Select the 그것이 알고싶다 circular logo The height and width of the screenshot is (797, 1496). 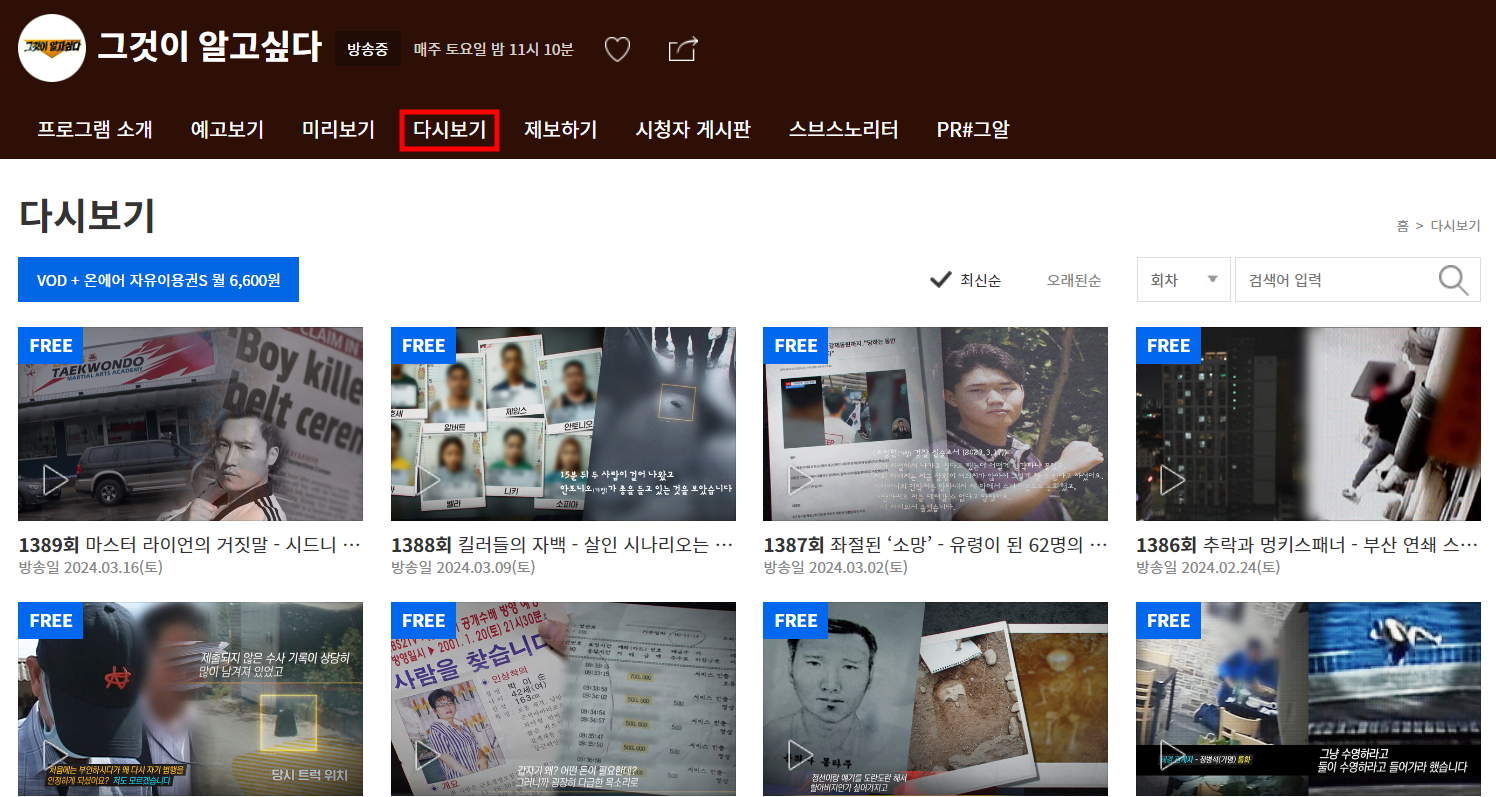click(x=51, y=48)
